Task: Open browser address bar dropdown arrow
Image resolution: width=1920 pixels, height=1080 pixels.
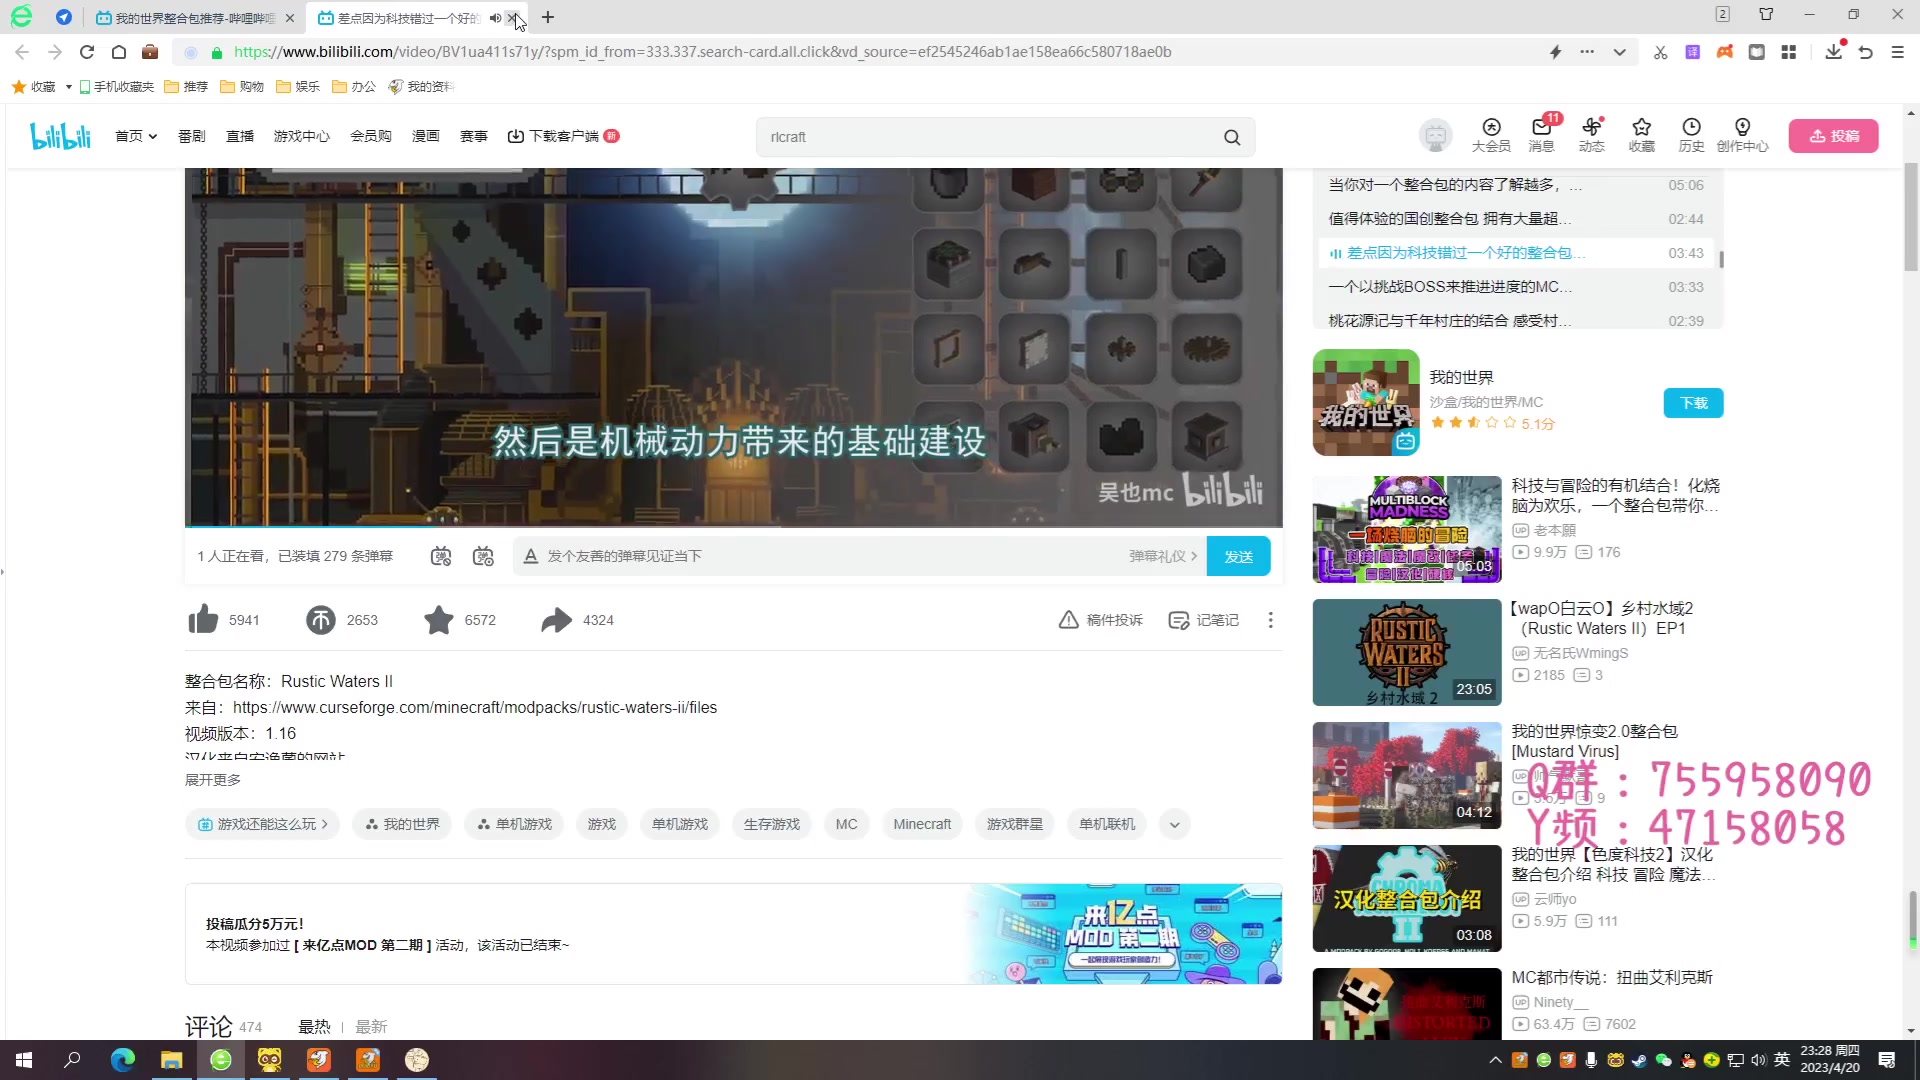Action: coord(1619,52)
